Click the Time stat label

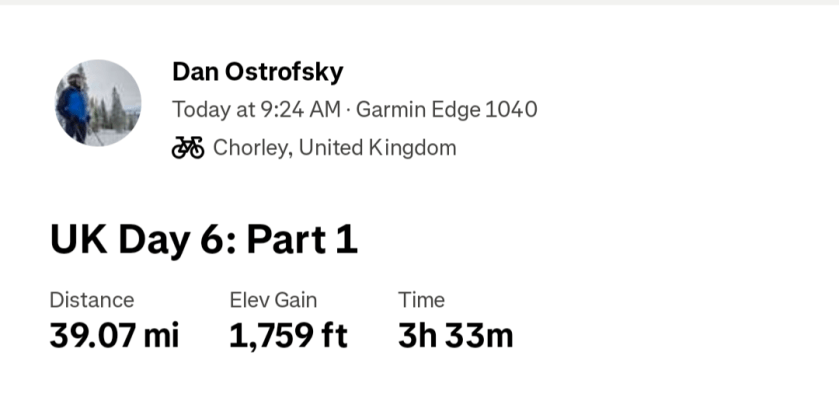coord(421,300)
